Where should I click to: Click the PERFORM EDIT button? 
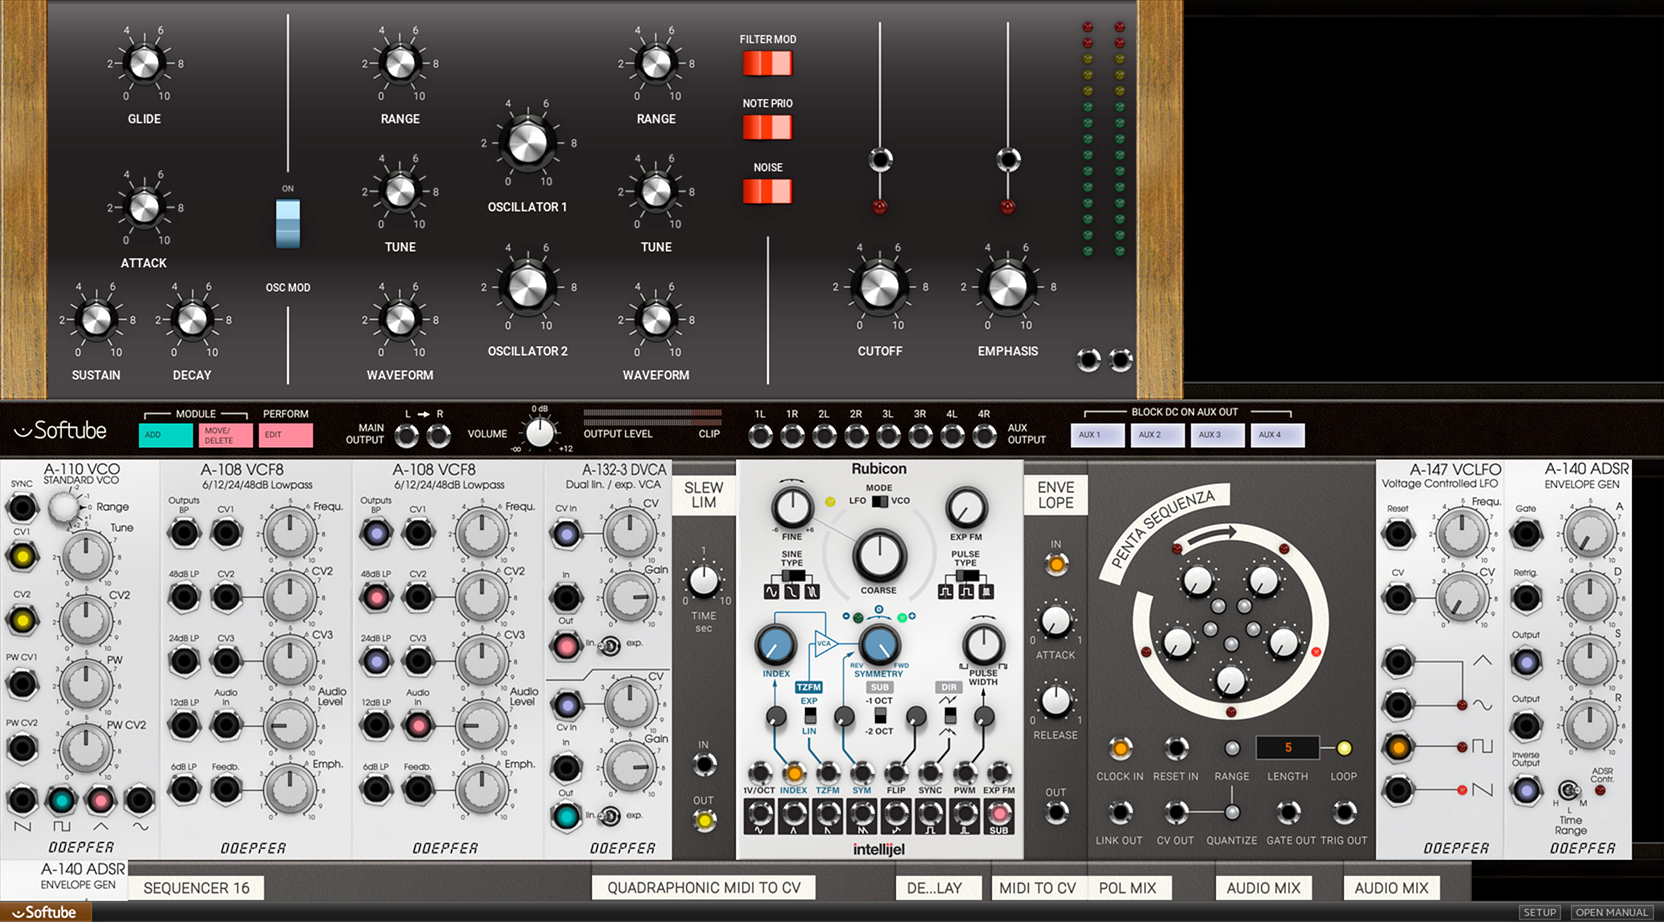pyautogui.click(x=285, y=435)
